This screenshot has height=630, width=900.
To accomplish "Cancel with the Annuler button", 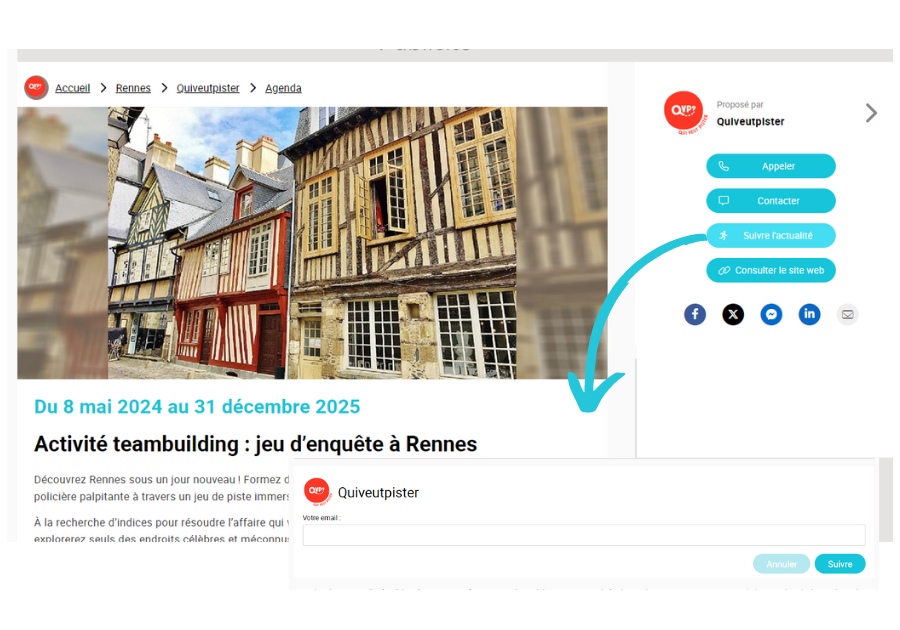I will pyautogui.click(x=781, y=564).
